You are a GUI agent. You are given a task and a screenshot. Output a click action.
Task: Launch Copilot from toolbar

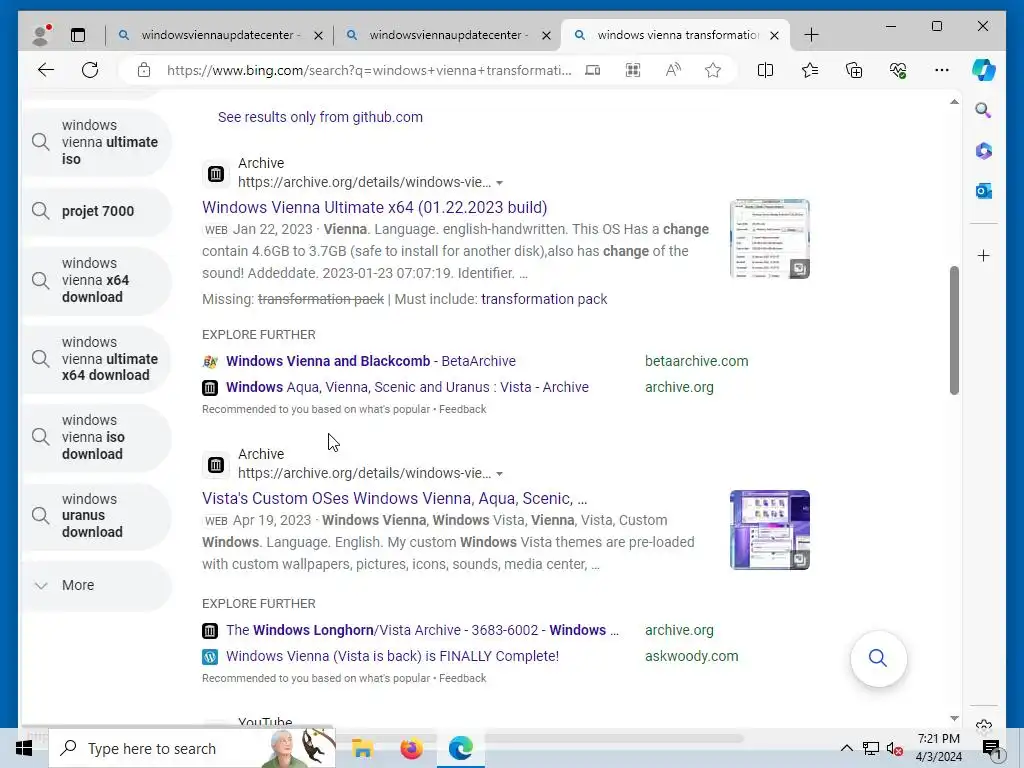[x=984, y=70]
